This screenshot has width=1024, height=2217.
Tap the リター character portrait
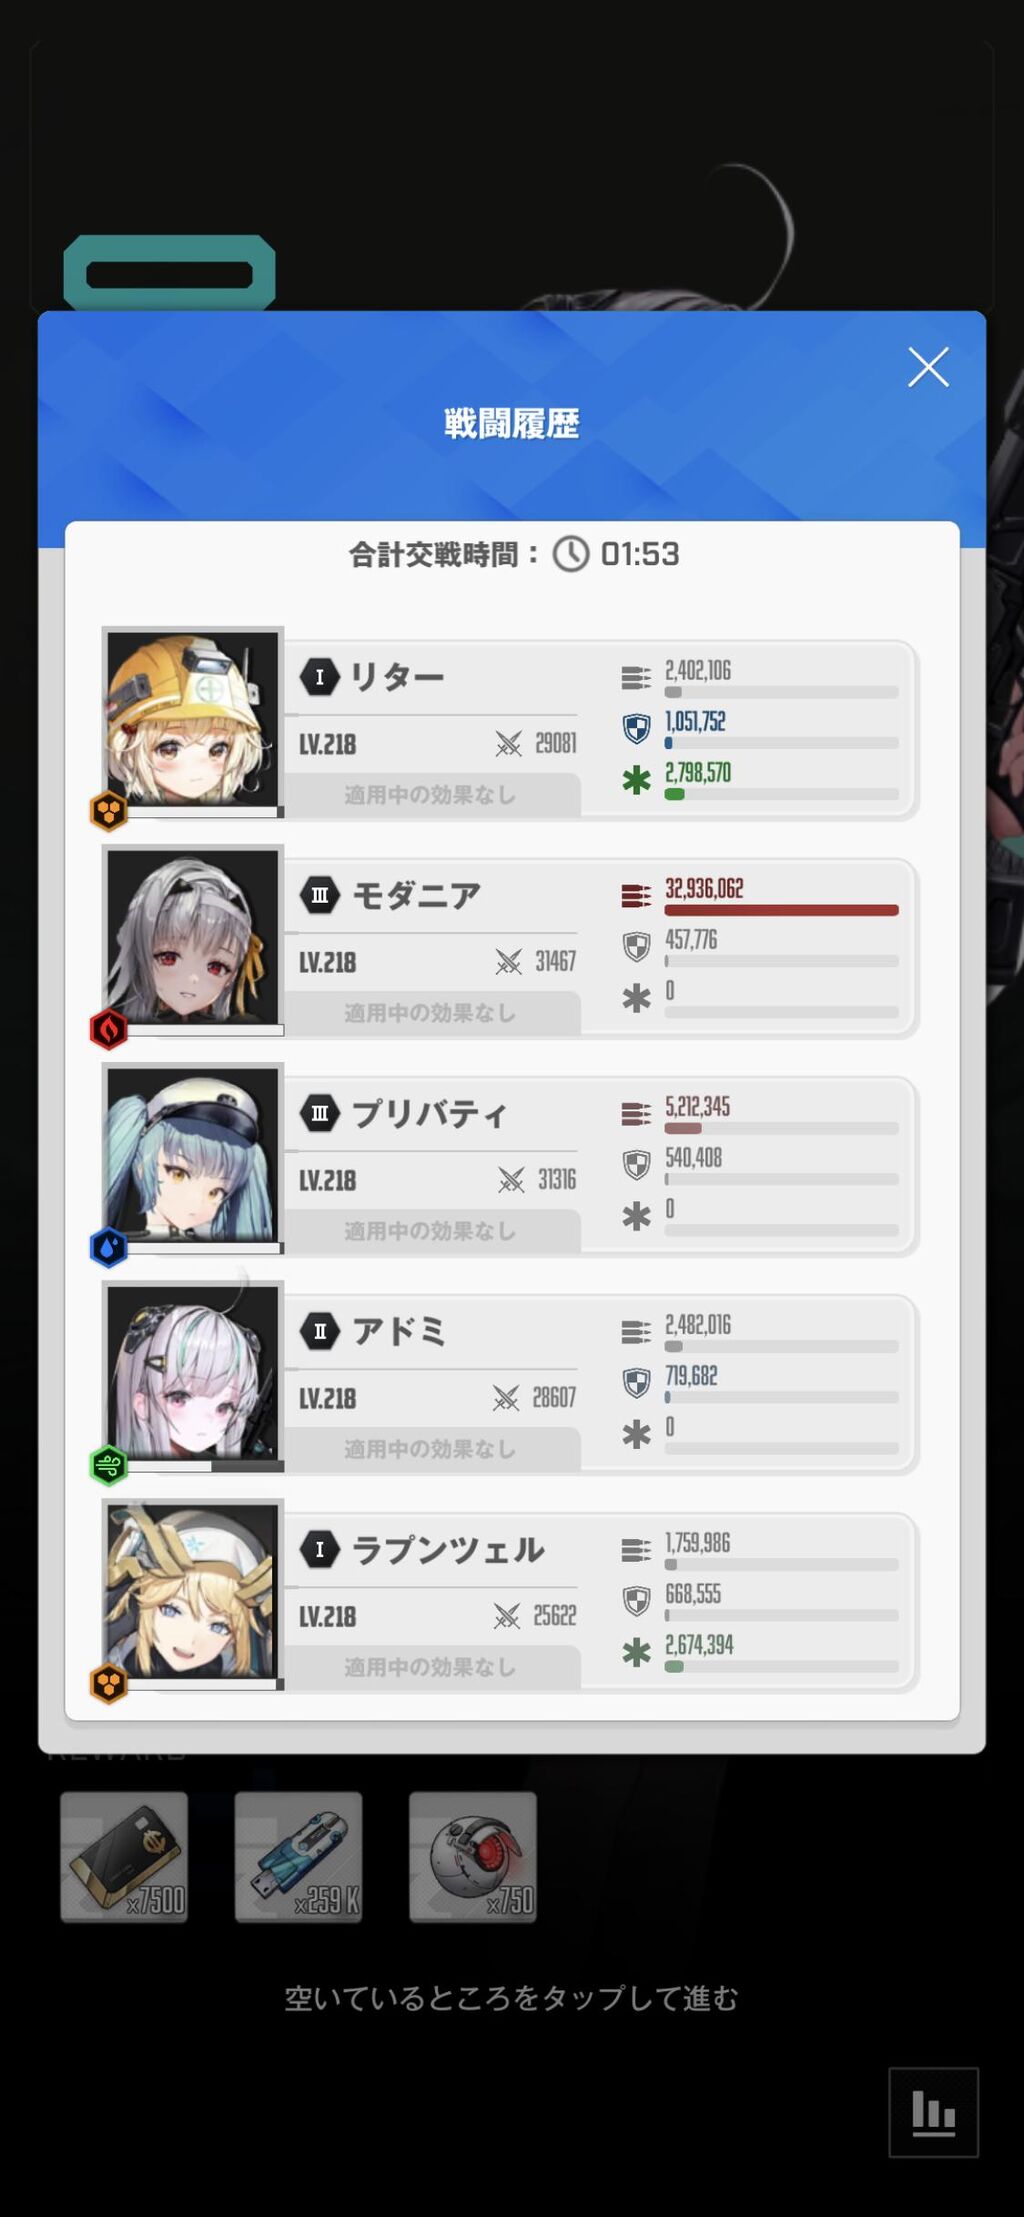pos(193,720)
